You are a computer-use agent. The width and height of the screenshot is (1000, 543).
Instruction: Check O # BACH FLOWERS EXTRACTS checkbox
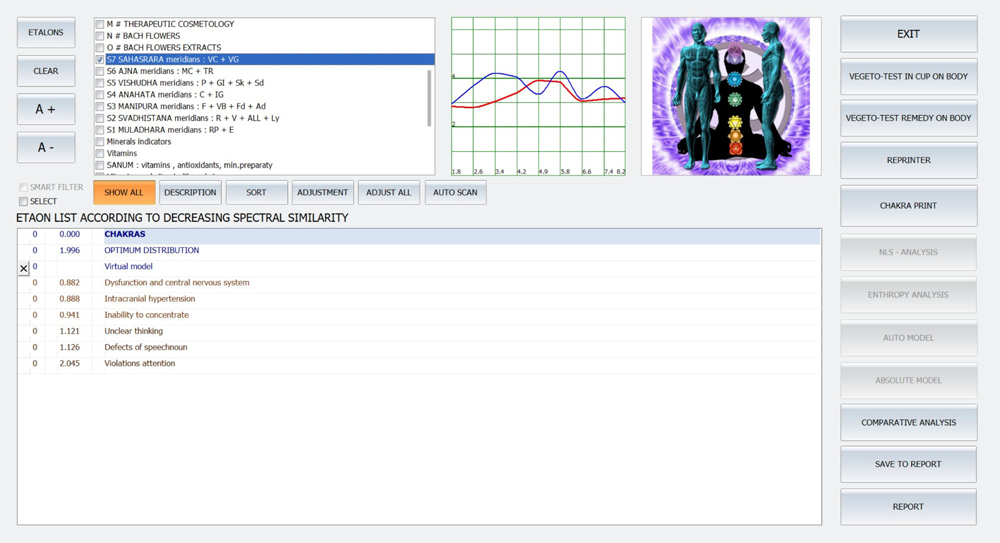[x=99, y=48]
